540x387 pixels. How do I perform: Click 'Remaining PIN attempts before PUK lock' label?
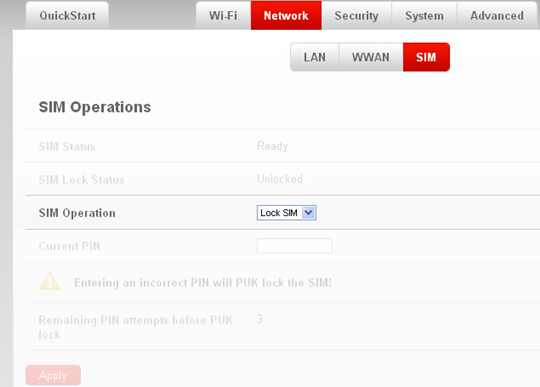click(x=136, y=327)
